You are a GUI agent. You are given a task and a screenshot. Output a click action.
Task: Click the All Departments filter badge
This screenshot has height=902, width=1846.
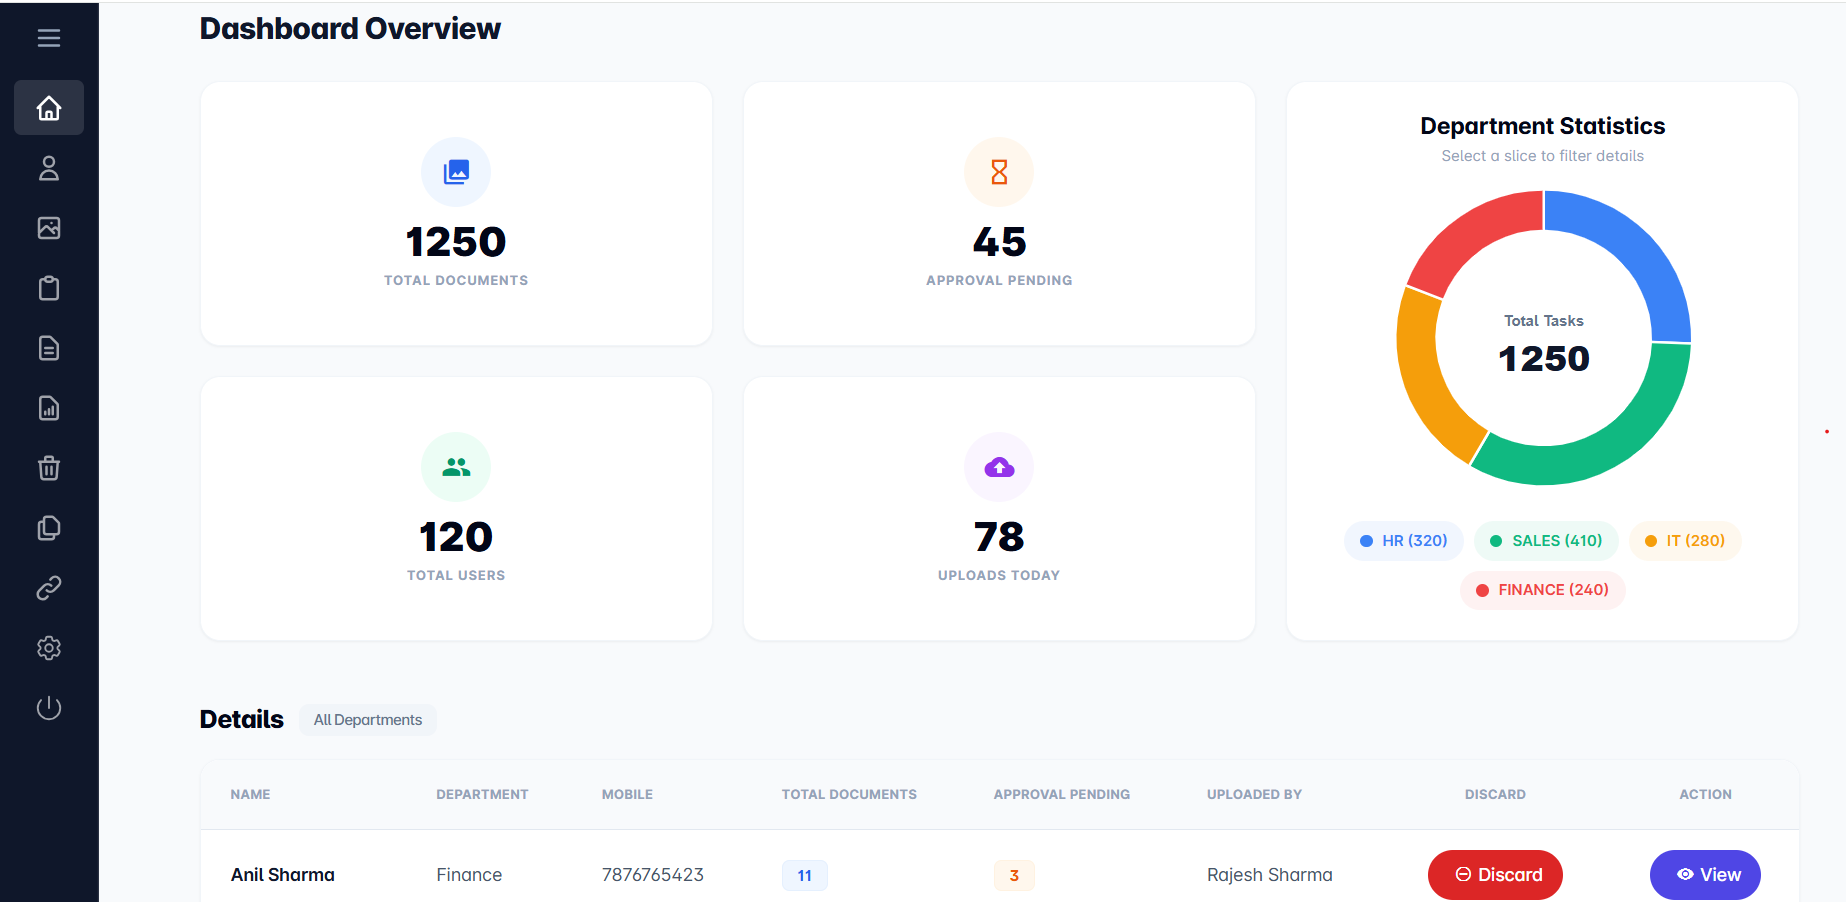368,720
